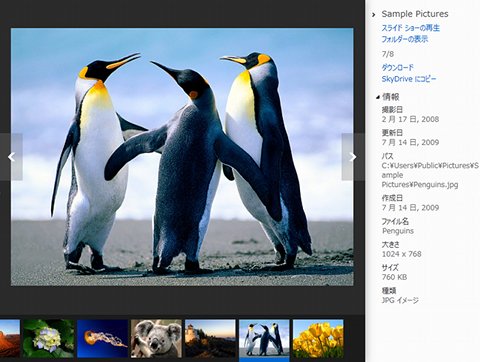This screenshot has width=480, height=362.
Task: Open フォルダーの表示 link
Action: click(405, 39)
